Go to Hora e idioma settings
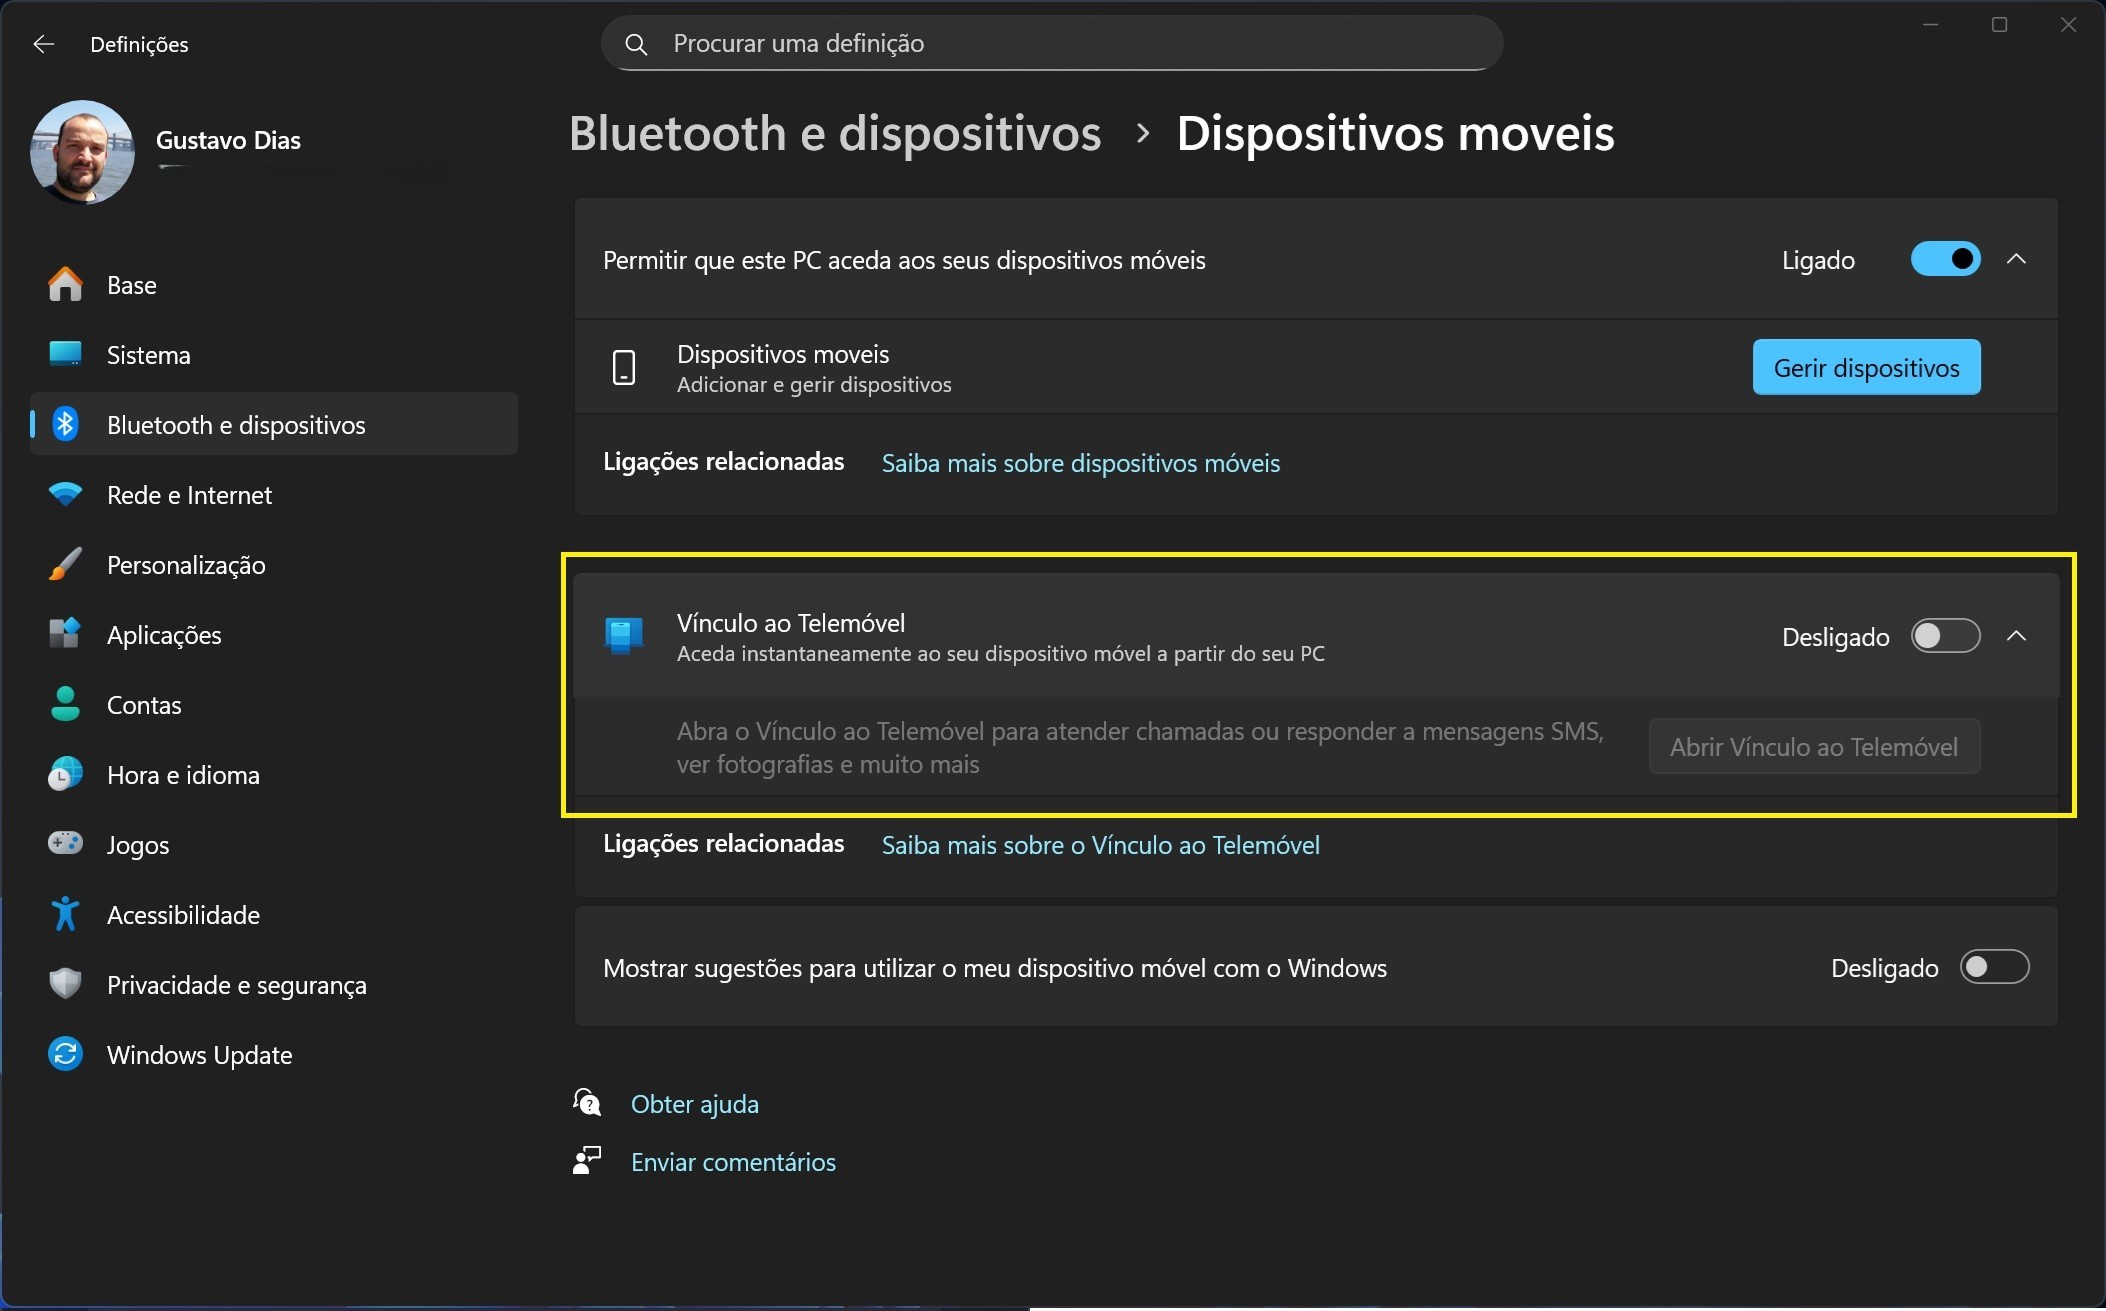 pos(183,775)
